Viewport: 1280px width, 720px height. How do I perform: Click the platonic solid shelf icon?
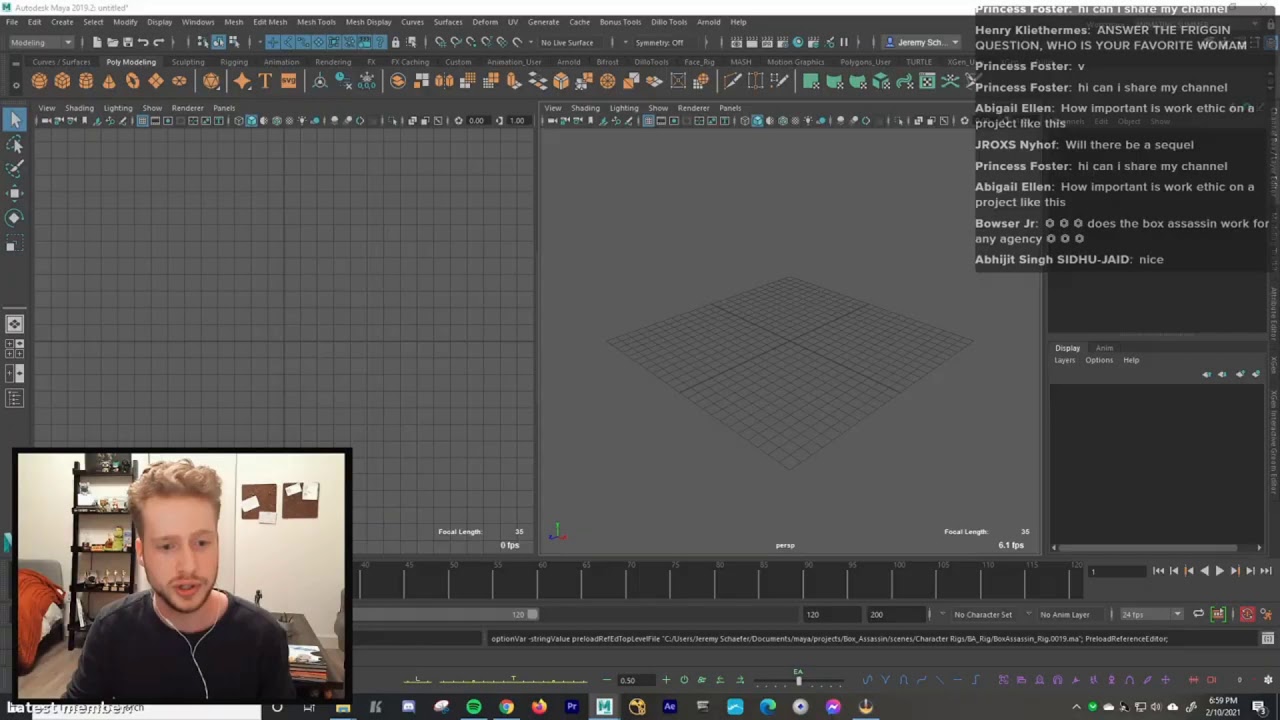(211, 81)
